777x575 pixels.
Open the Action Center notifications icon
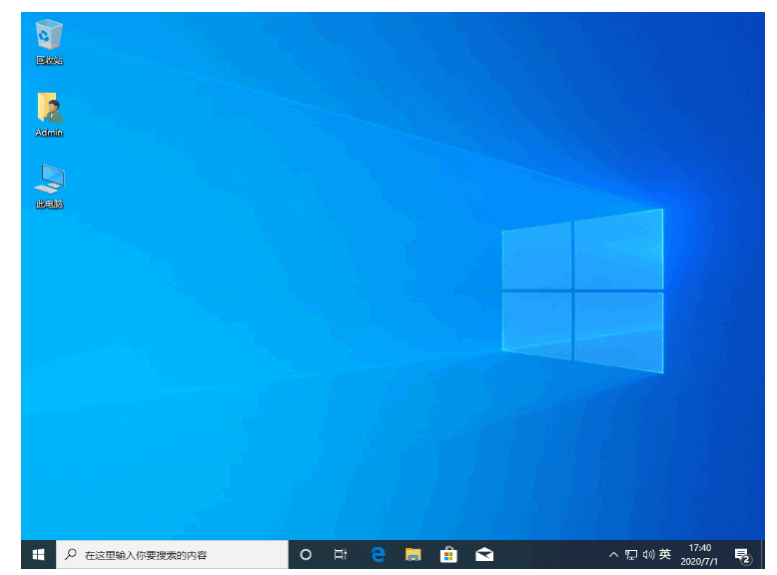(742, 555)
